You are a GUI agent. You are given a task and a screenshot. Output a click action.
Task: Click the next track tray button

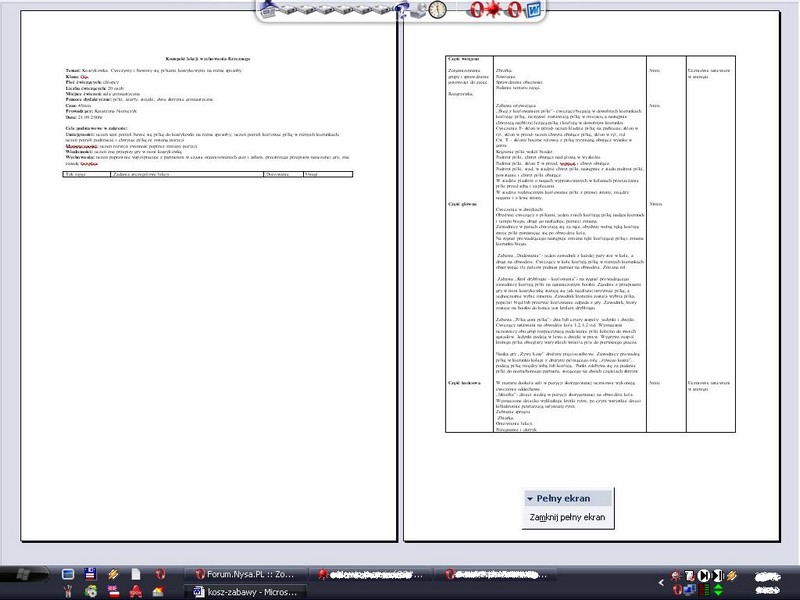click(718, 575)
